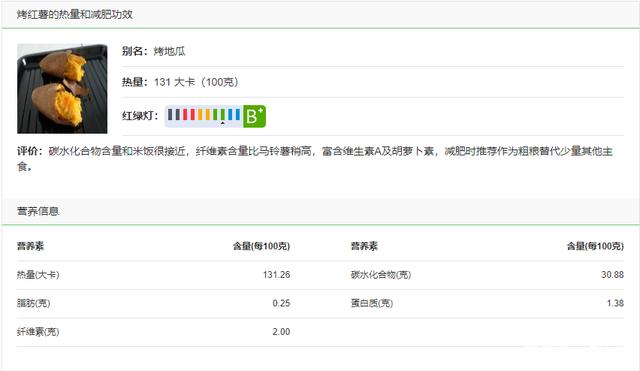The height and width of the screenshot is (371, 640).
Task: Select the 营养信息 section heading
Action: (38, 211)
